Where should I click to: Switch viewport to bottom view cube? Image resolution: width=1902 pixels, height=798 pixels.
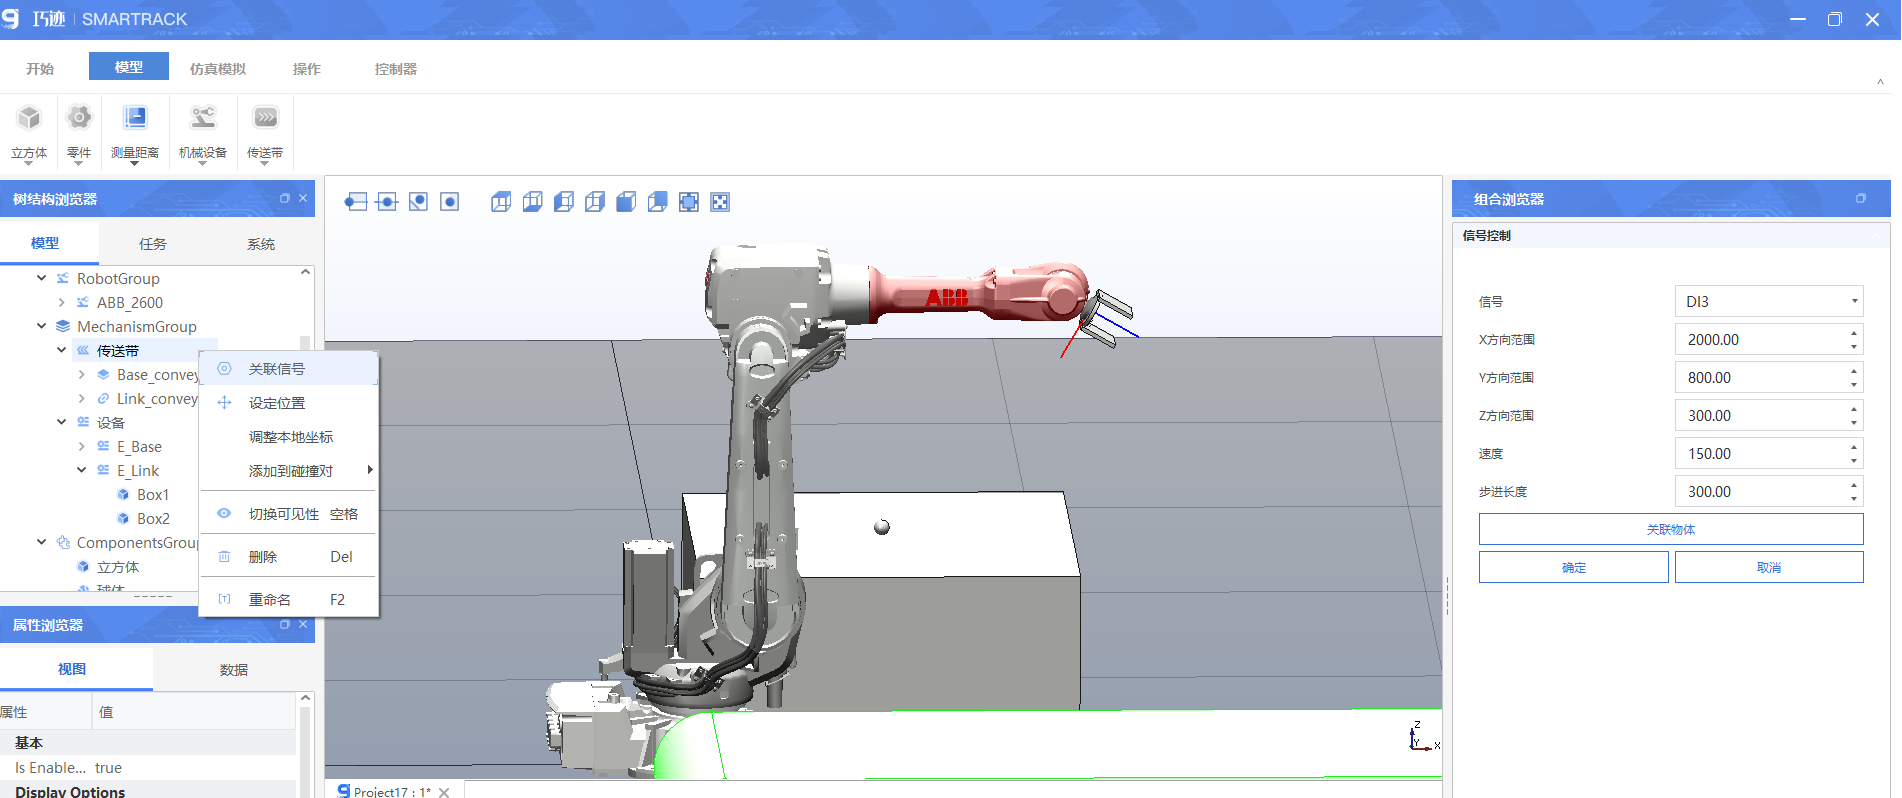pos(533,202)
